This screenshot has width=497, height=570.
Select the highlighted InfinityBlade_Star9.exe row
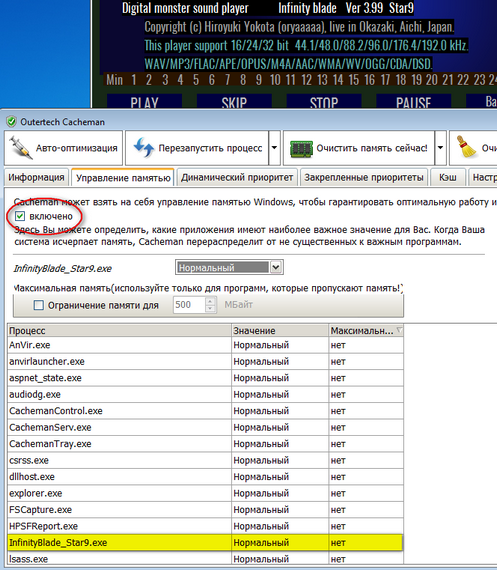point(205,542)
